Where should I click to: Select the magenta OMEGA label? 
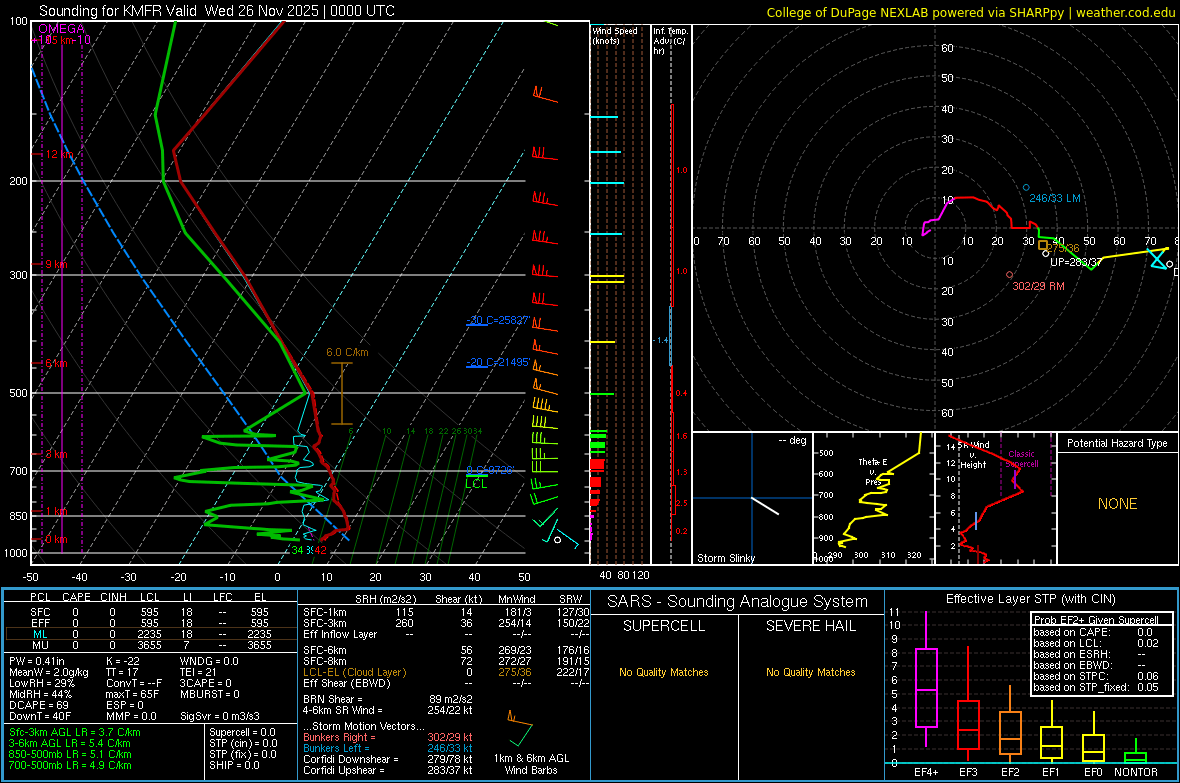click(61, 29)
